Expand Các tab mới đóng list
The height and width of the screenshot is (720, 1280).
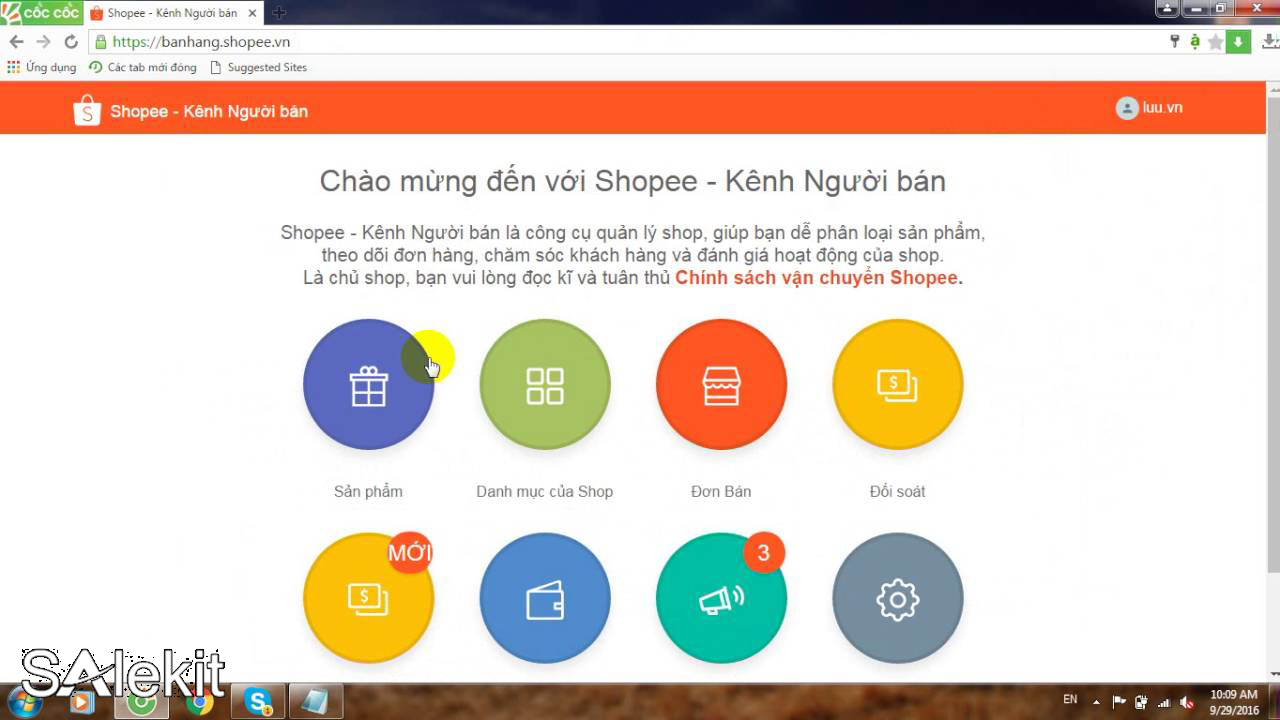tap(143, 67)
